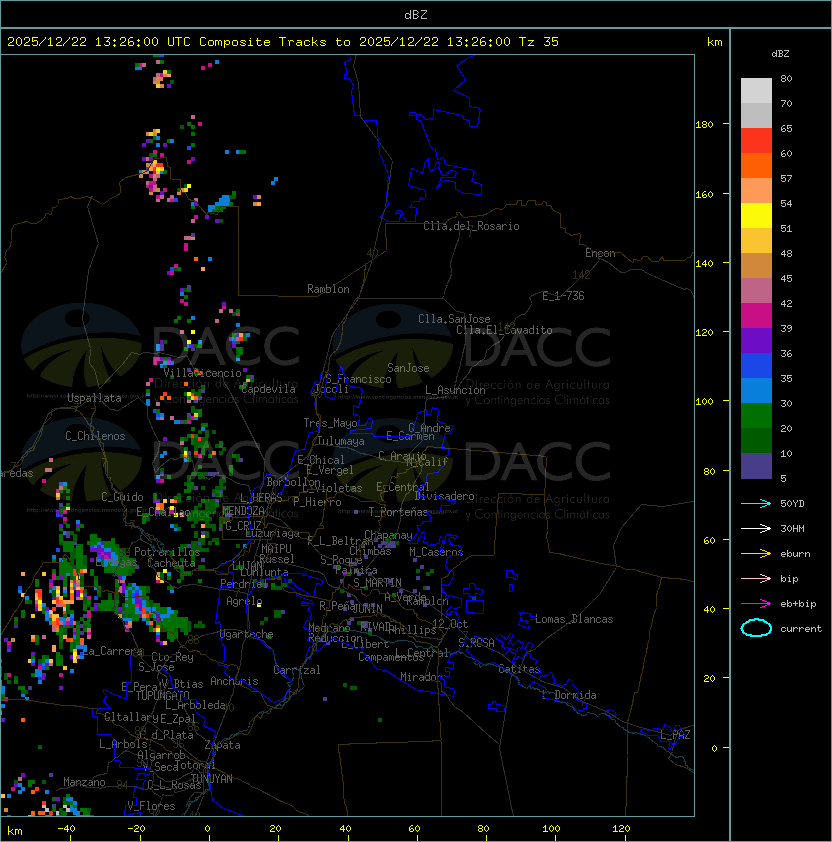Click the 'S_ROSA' map label
Viewport: 832px width, 842px height.
[x=476, y=643]
